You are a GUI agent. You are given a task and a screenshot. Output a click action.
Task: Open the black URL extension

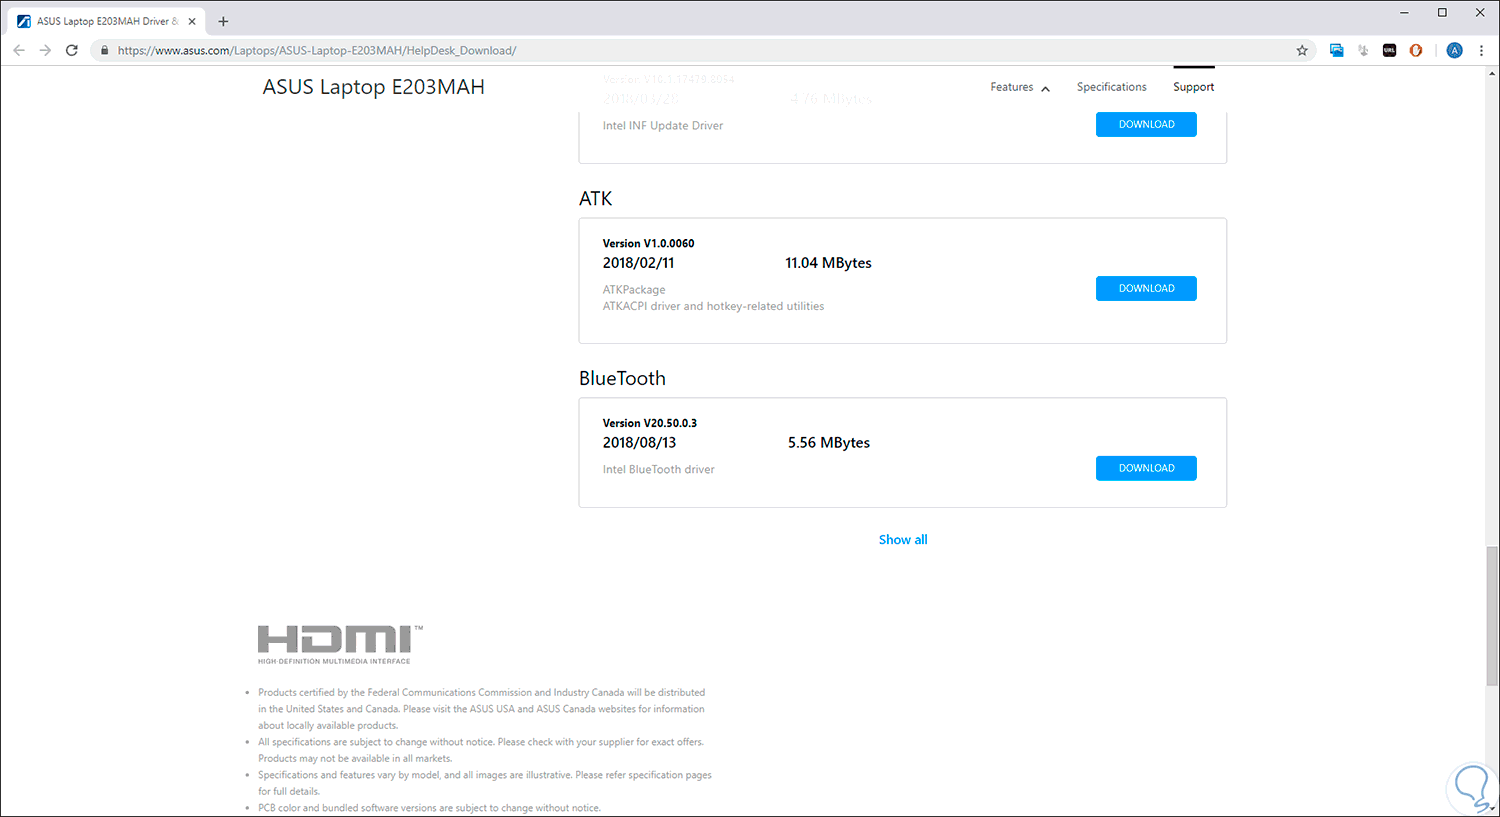click(1389, 50)
